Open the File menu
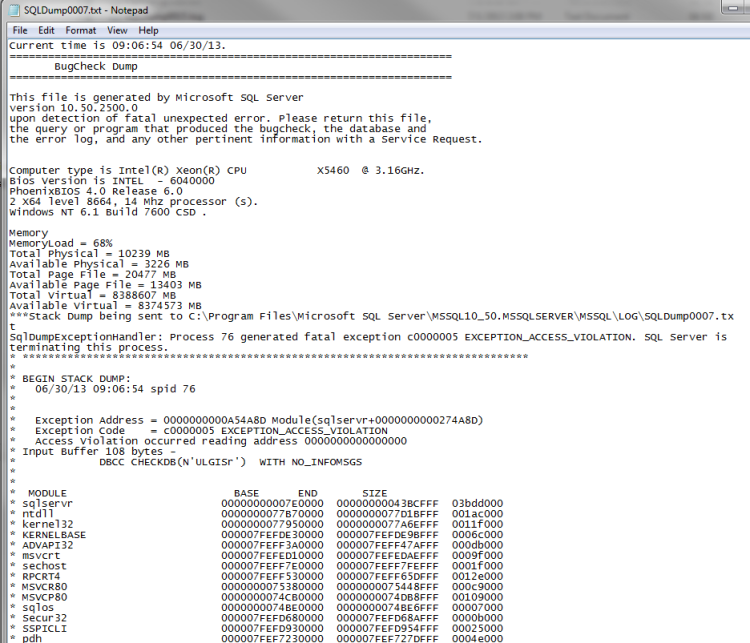This screenshot has width=750, height=643. click(x=20, y=31)
